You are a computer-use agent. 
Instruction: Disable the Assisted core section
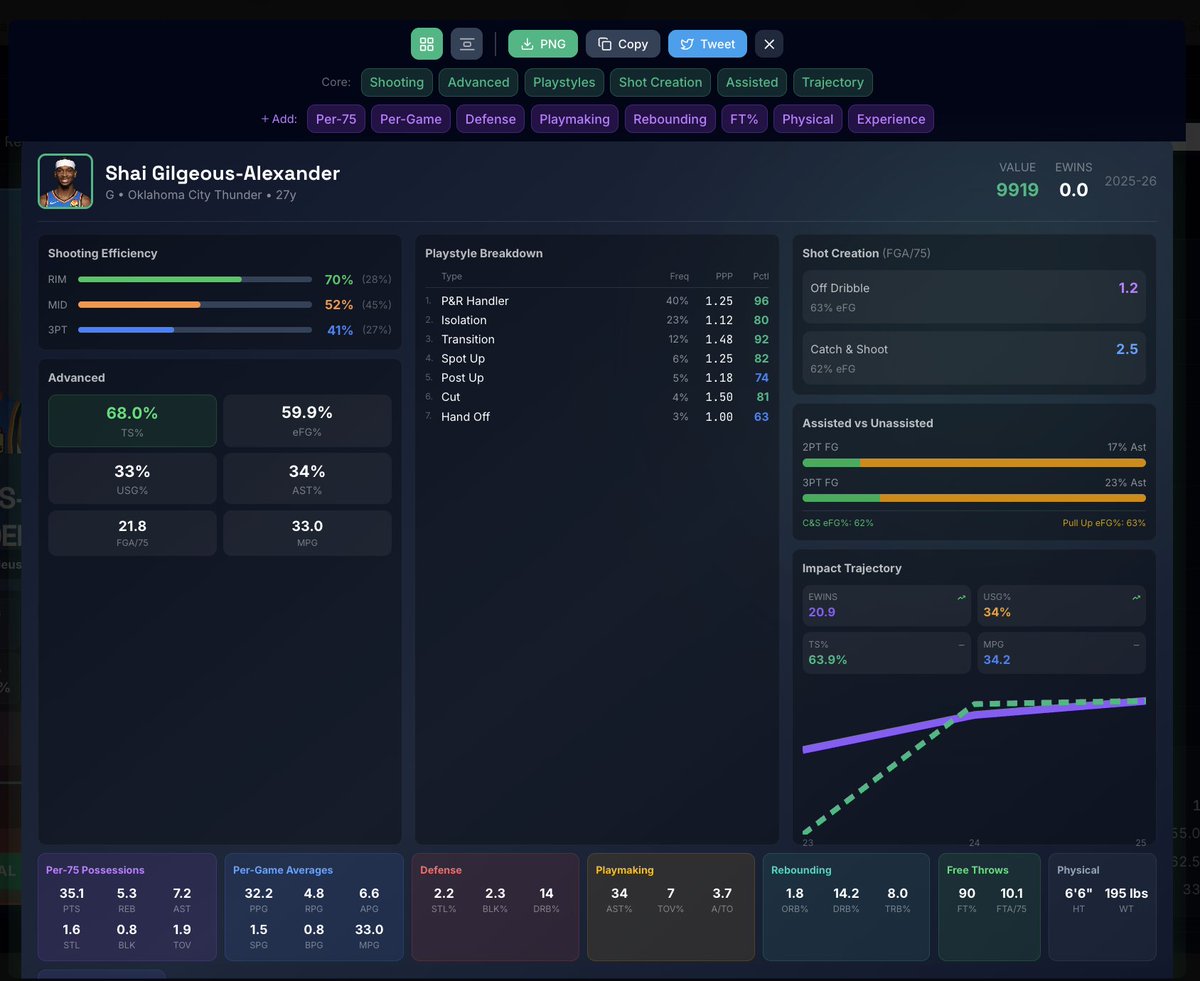coord(751,82)
